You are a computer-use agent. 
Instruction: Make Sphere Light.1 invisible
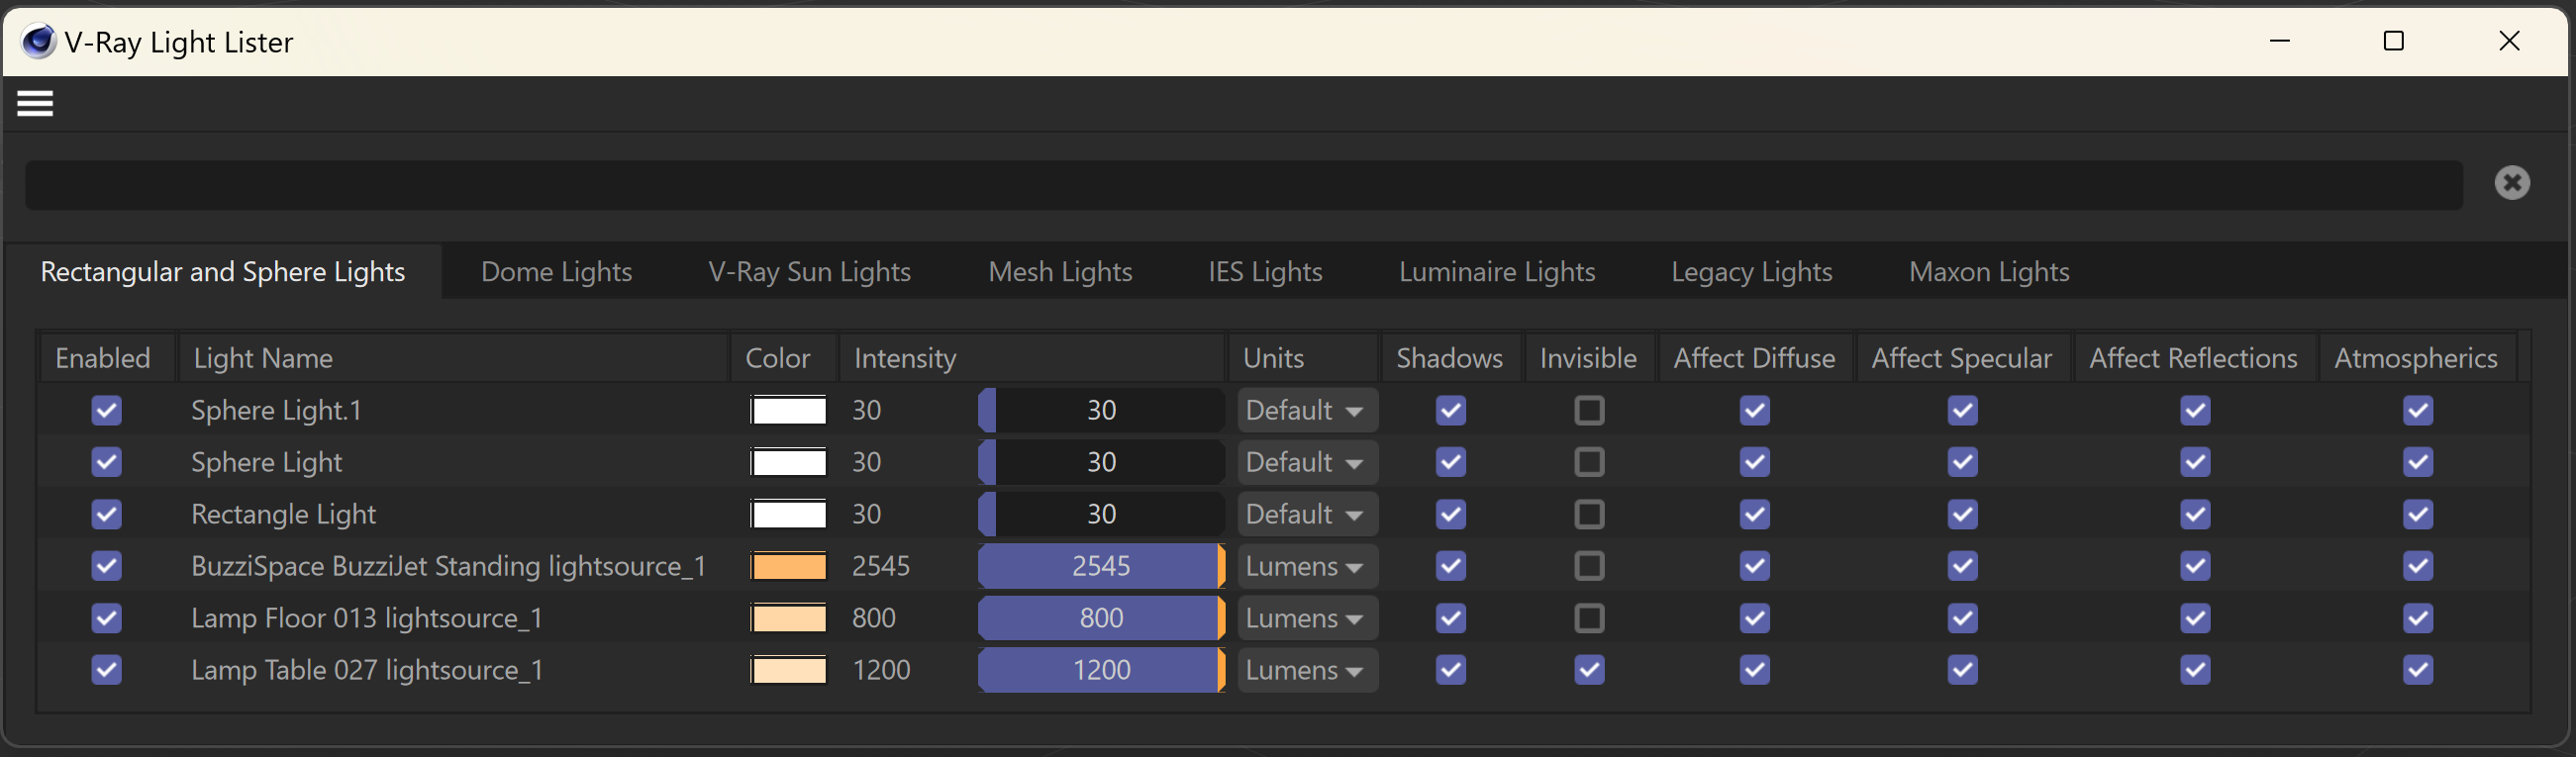click(1589, 410)
